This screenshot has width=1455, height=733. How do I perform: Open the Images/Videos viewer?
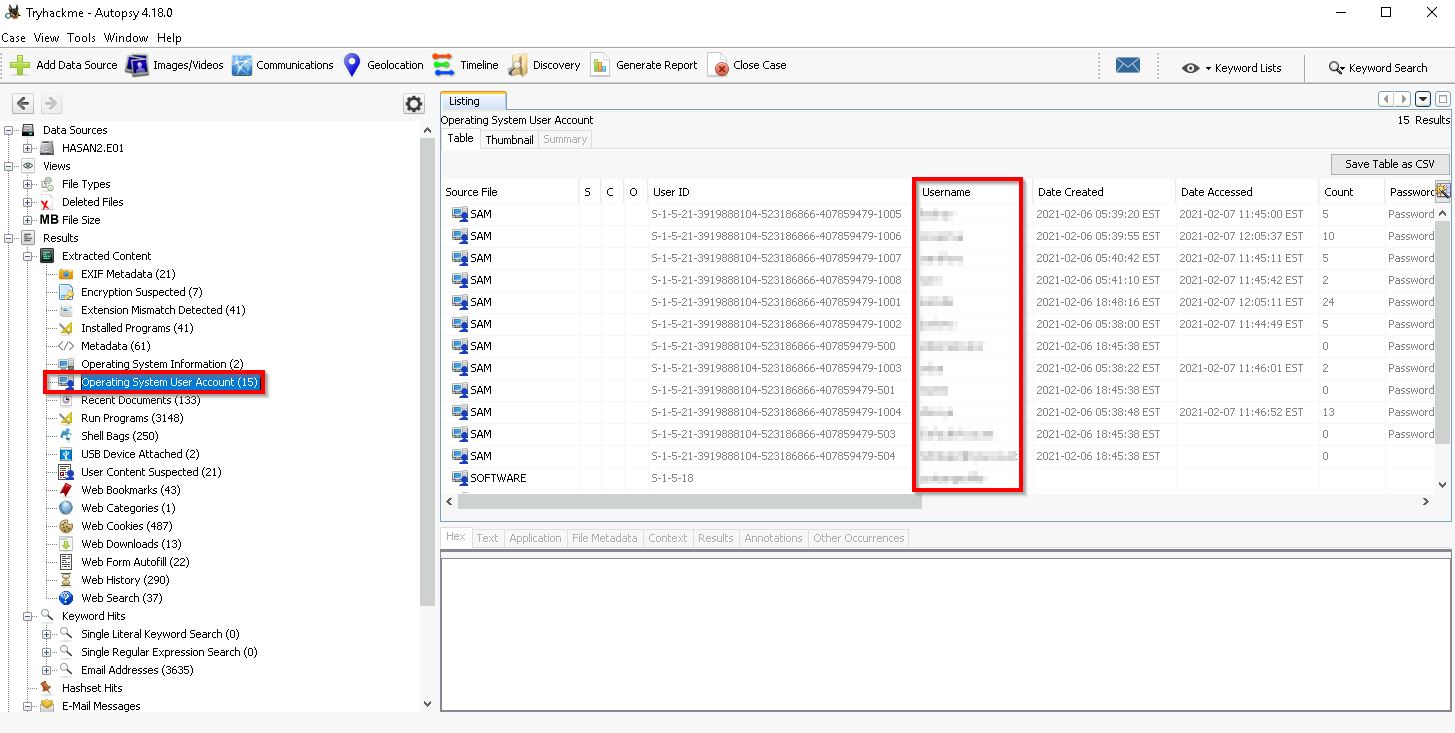click(x=175, y=65)
